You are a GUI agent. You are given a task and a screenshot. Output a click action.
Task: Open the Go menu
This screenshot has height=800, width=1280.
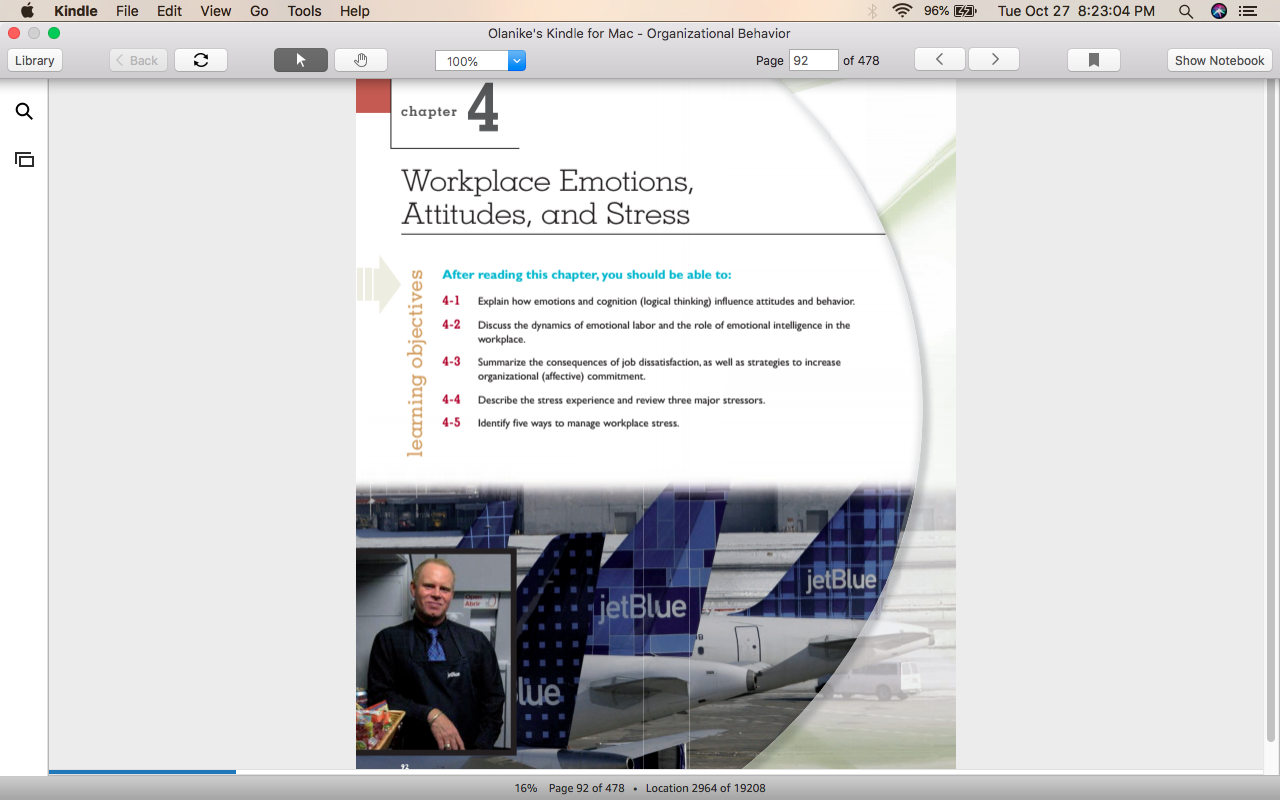pos(259,11)
